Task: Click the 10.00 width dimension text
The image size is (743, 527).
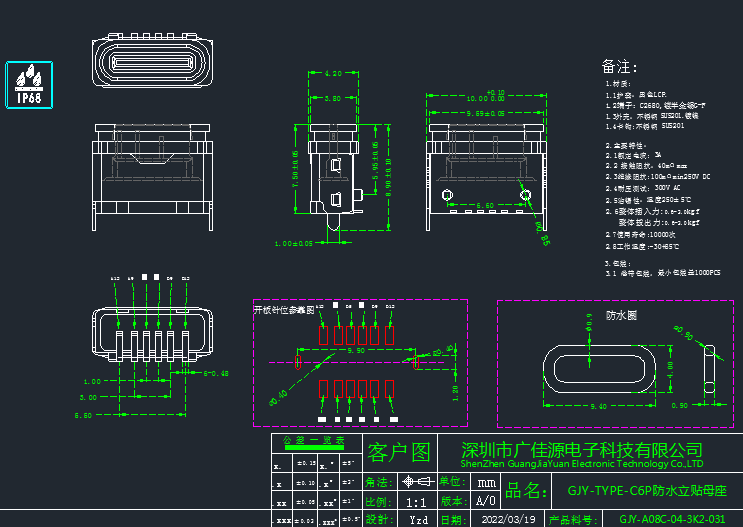Action: [478, 99]
